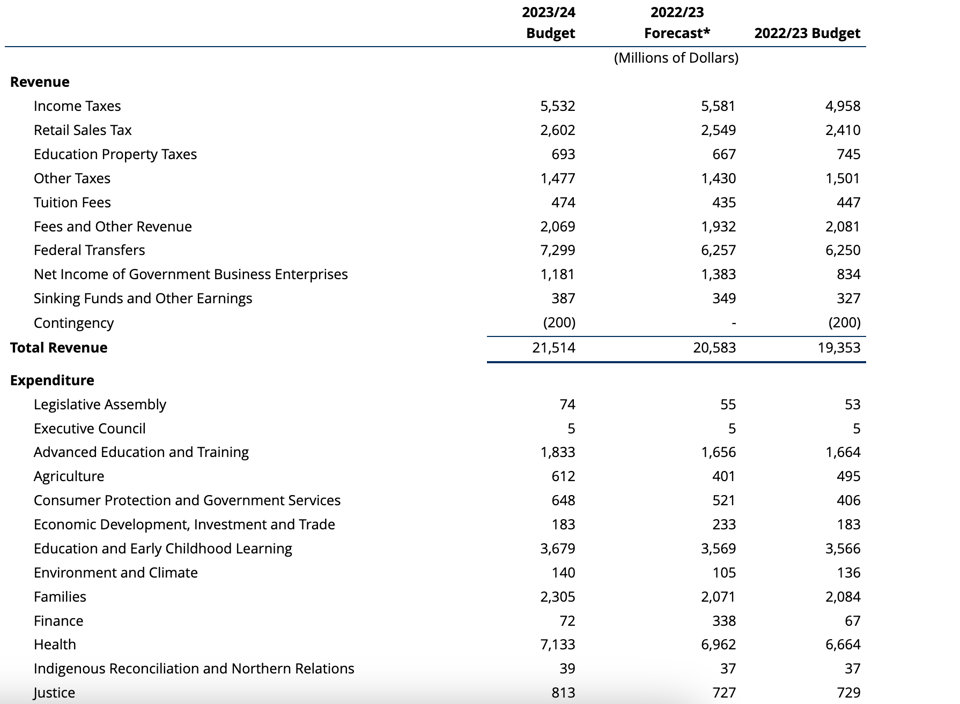Select Net Income budget value 834
This screenshot has width=960, height=704.
[849, 274]
